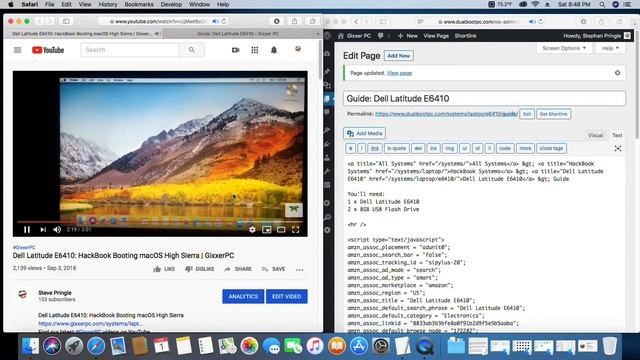Focus the YouTube search field

(130, 50)
